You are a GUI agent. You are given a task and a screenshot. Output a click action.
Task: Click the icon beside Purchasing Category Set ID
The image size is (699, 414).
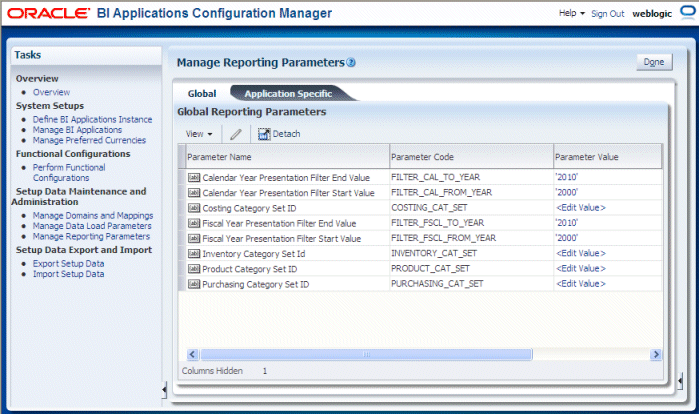194,283
